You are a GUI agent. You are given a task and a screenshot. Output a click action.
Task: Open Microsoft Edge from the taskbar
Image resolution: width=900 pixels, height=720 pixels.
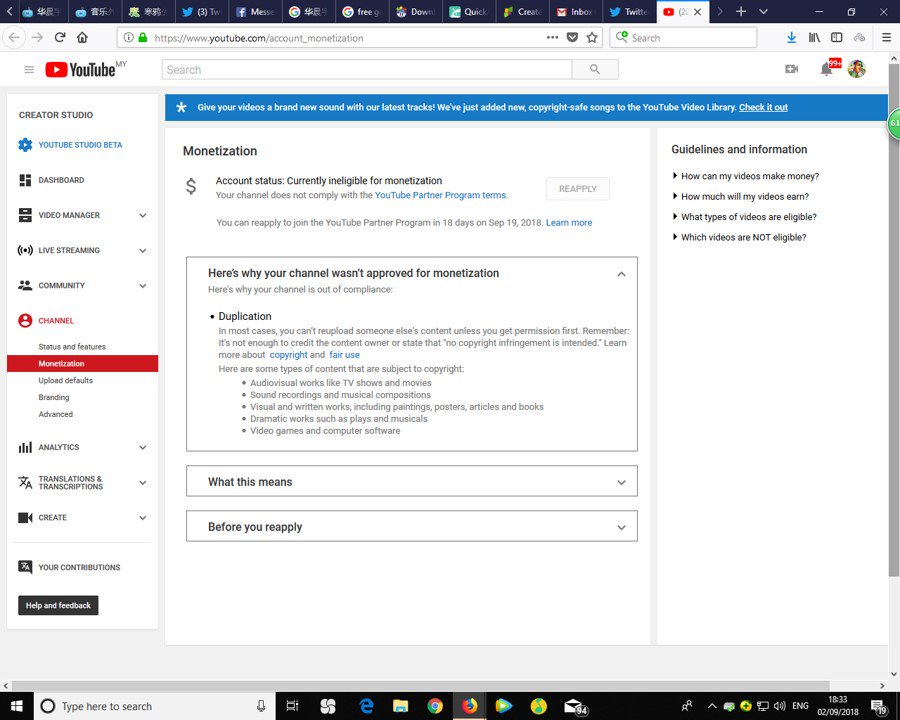366,706
